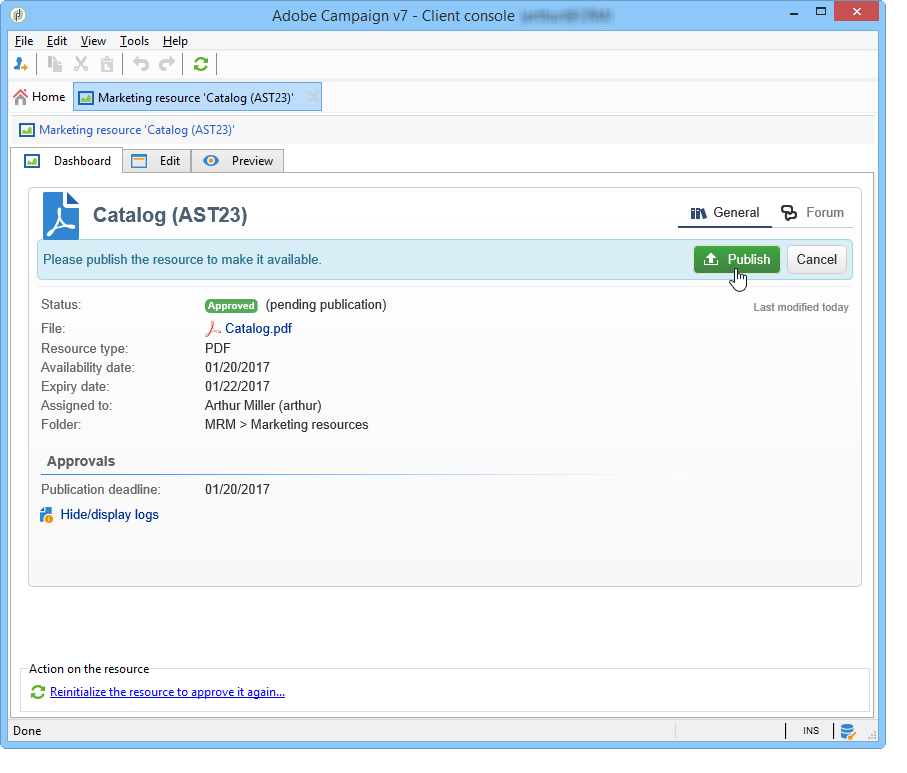Open the Tools menu
Image resolution: width=907 pixels, height=773 pixels.
click(x=134, y=41)
